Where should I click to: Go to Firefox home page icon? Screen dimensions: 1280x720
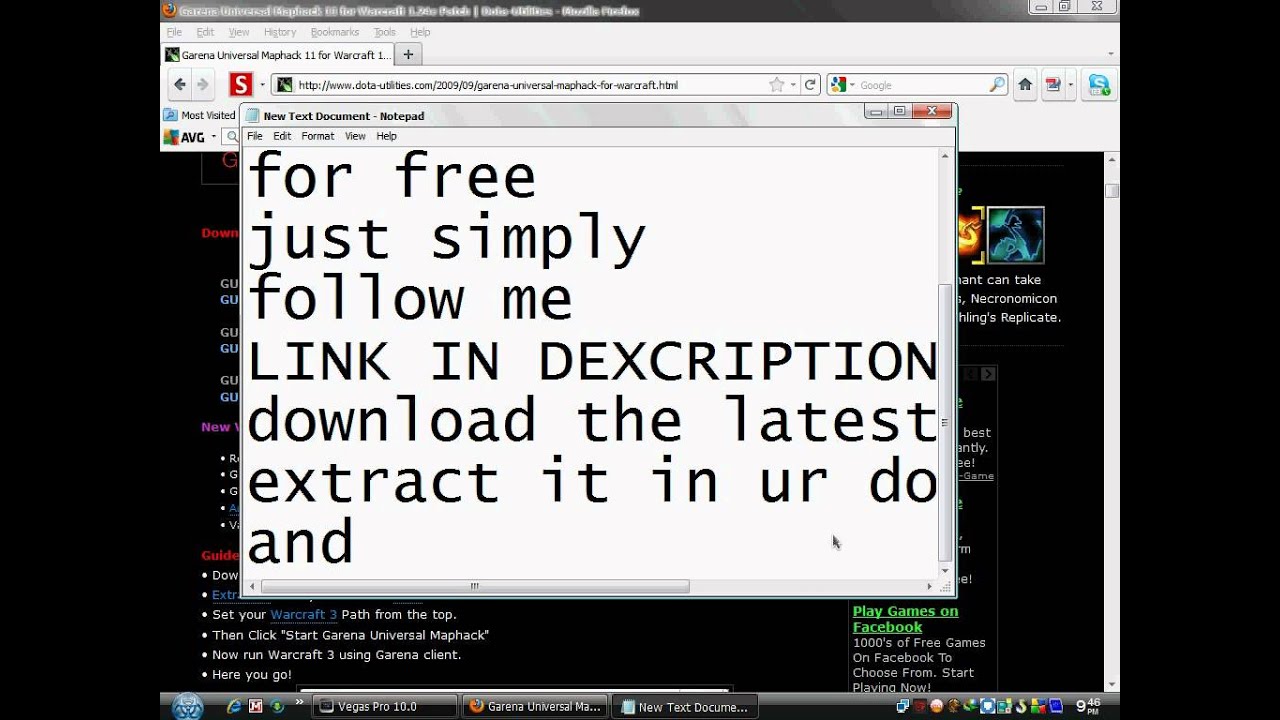[1025, 85]
